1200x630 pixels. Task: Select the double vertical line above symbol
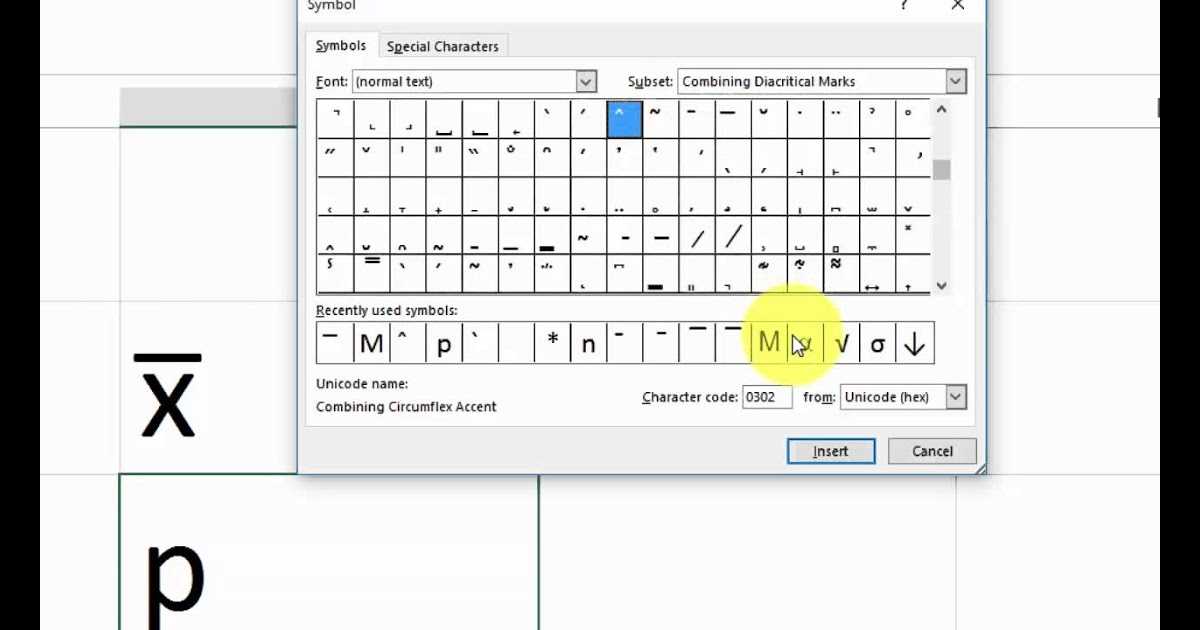pos(443,157)
